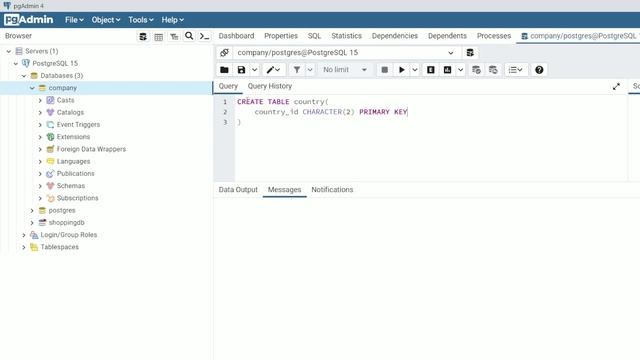This screenshot has width=640, height=360.
Task: Open file with the folder icon
Action: pyautogui.click(x=224, y=70)
